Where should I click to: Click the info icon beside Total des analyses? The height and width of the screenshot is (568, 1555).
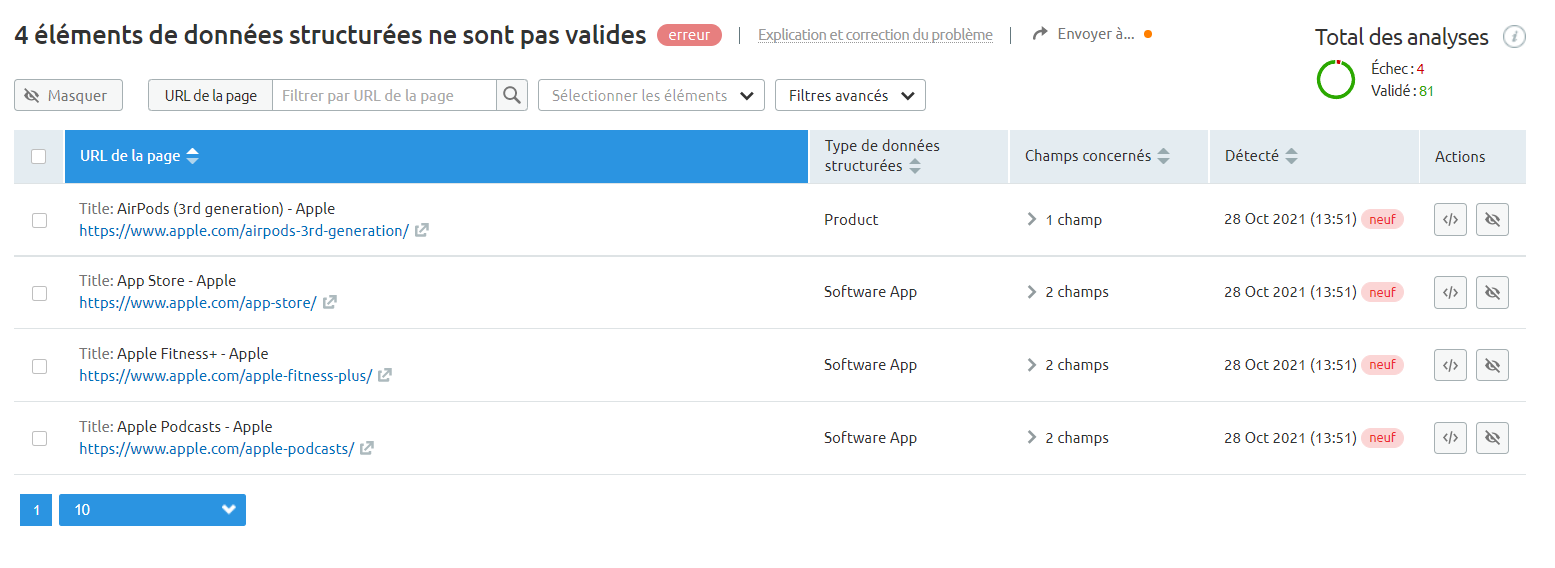tap(1514, 37)
